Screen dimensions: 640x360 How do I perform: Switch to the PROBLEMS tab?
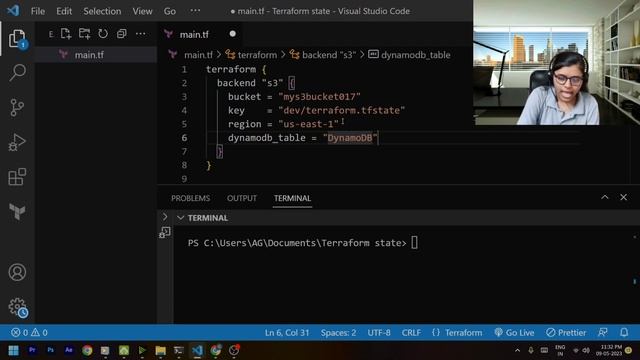(191, 198)
